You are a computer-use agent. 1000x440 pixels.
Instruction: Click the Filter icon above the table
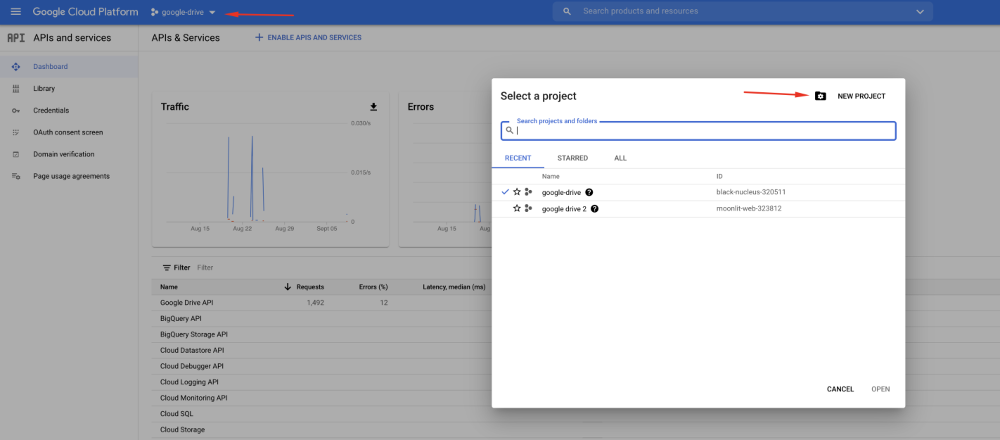point(166,268)
